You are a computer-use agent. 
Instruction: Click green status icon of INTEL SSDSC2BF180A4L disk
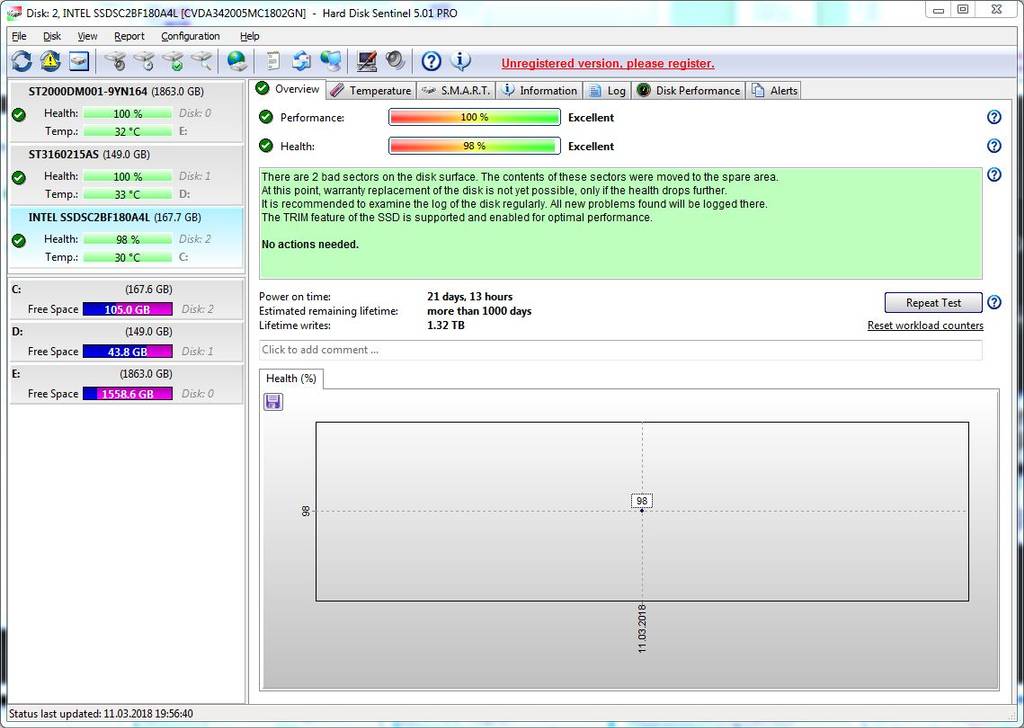19,240
